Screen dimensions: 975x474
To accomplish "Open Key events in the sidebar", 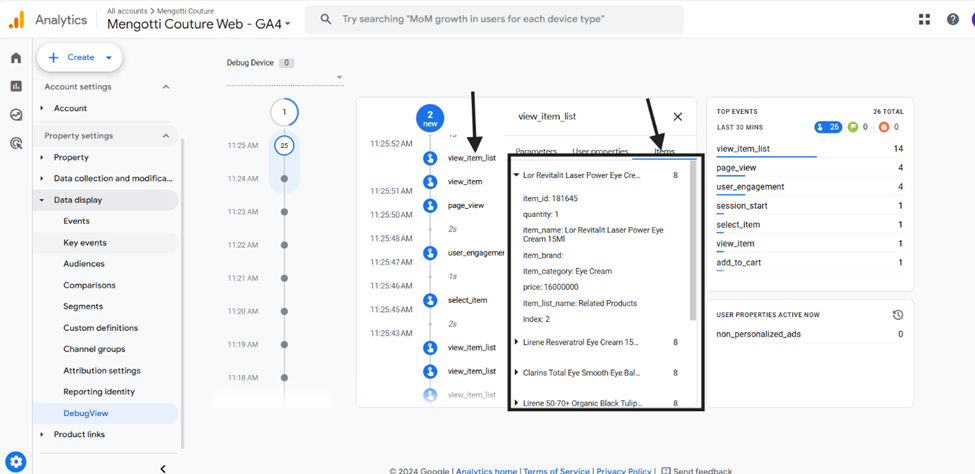I will point(85,243).
